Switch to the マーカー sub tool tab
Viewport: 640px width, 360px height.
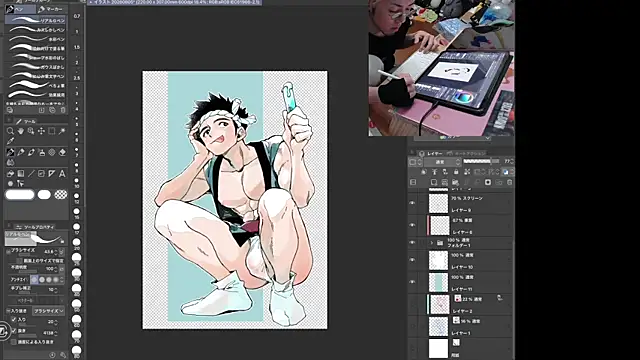(51, 9)
